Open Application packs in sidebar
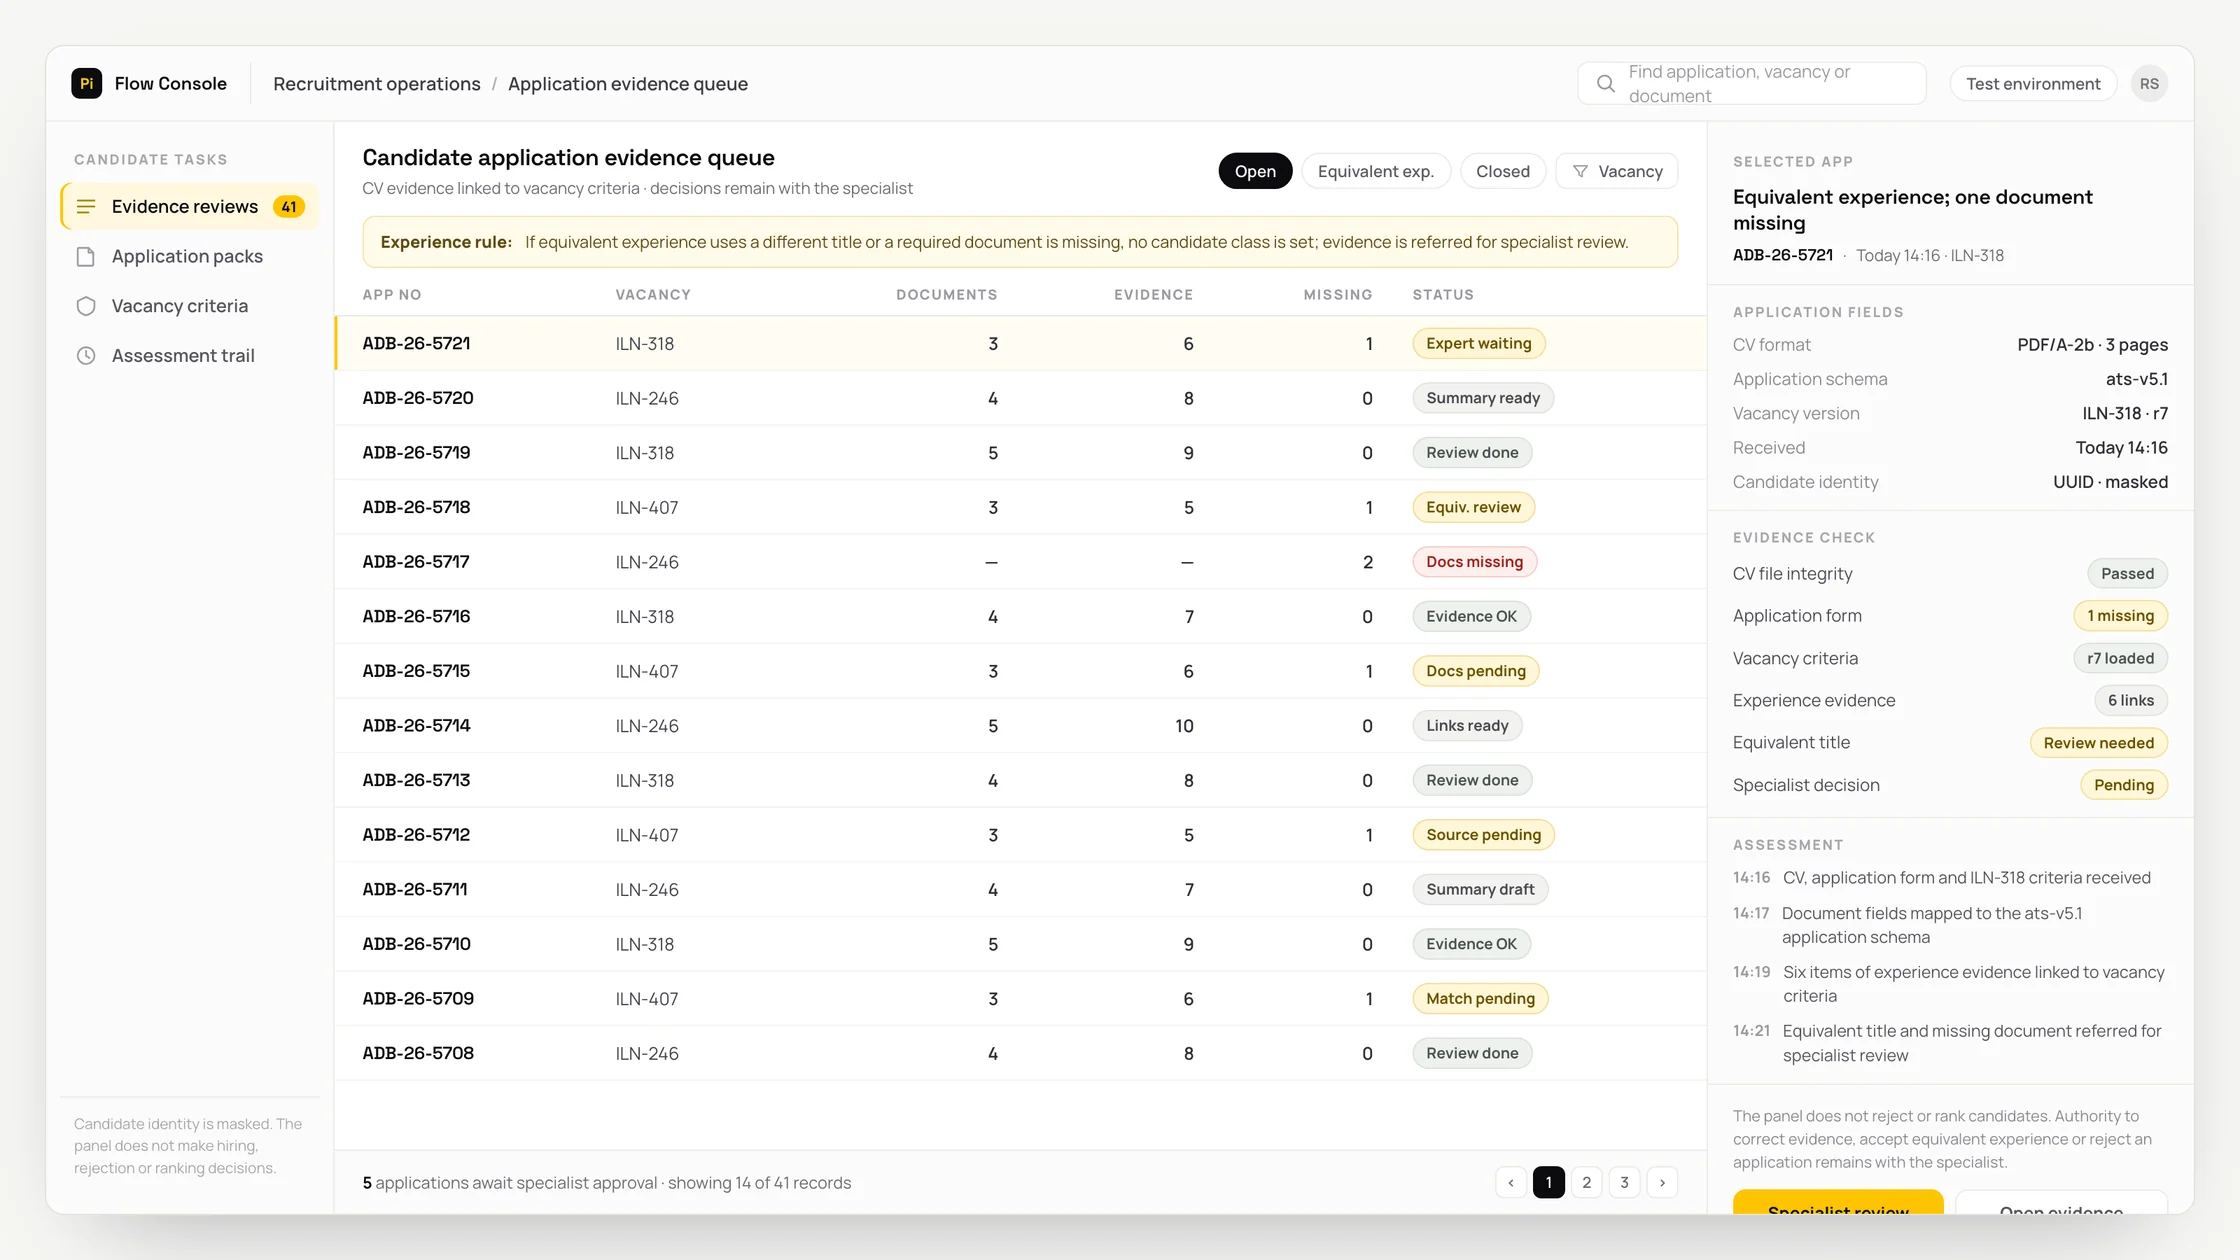Screen dimensions: 2240x1260 pos(190,257)
